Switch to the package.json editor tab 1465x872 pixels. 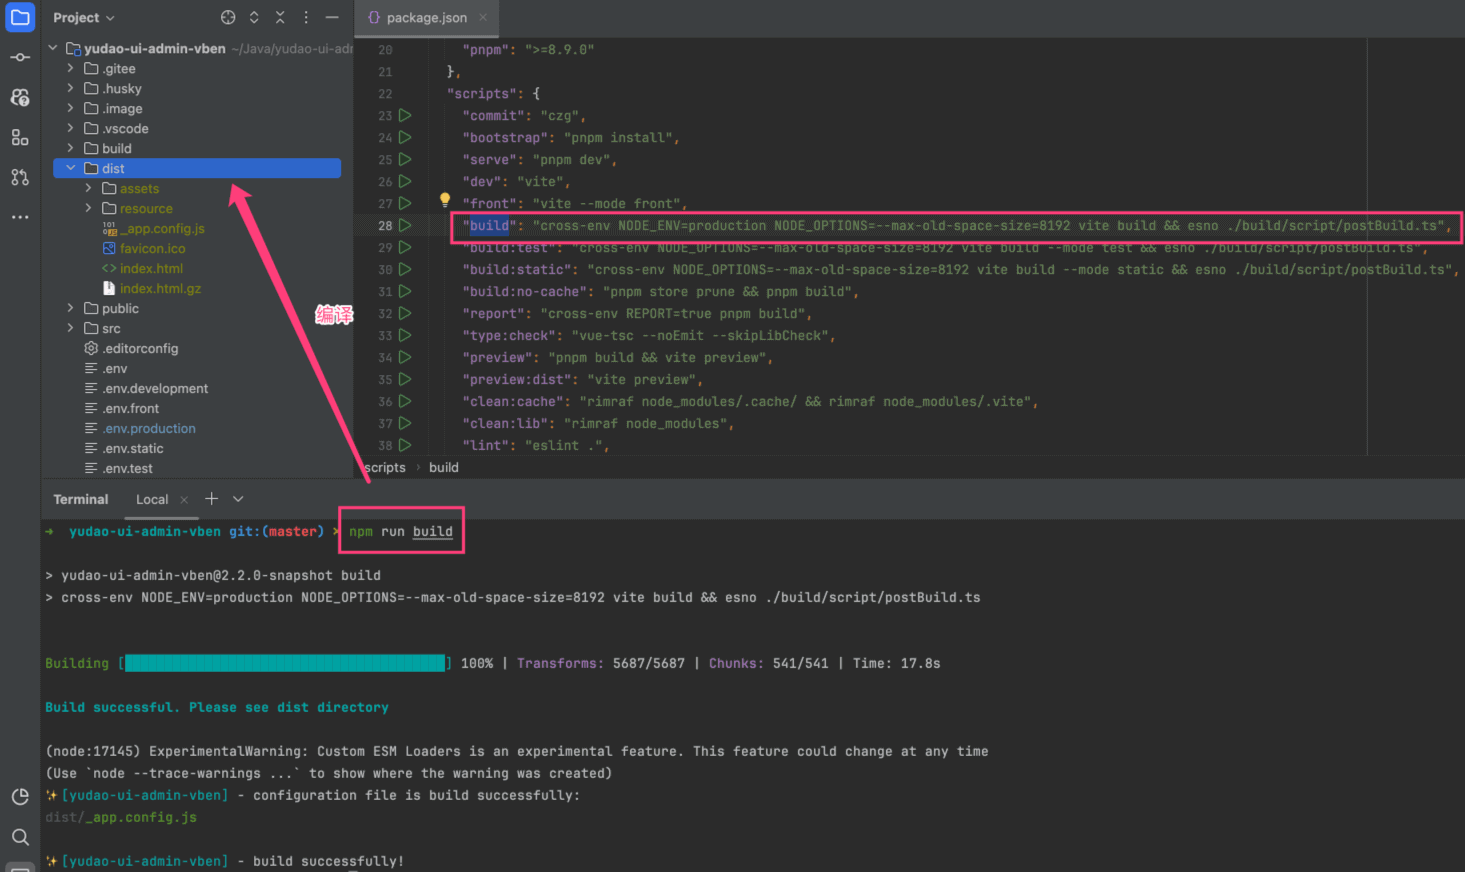click(426, 17)
